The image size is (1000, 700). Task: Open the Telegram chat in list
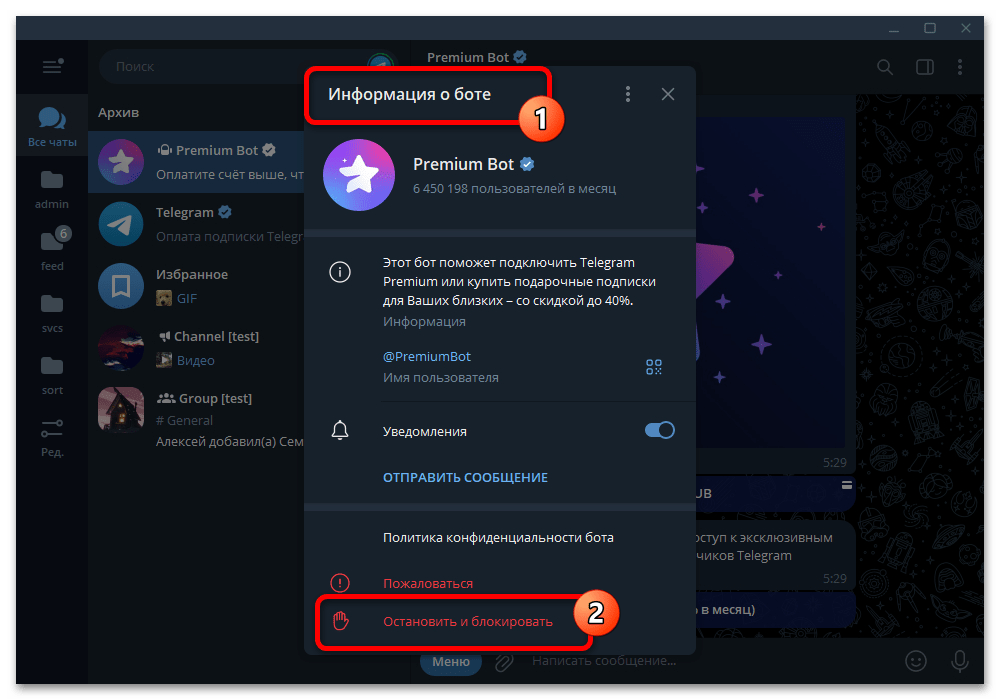[x=196, y=224]
